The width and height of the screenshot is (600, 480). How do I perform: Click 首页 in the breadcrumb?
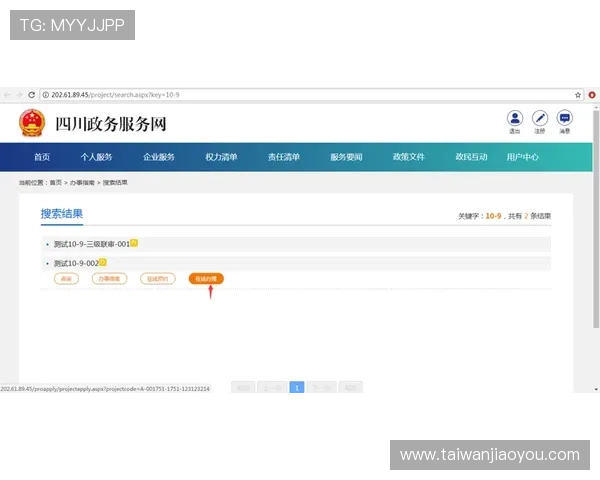55,183
